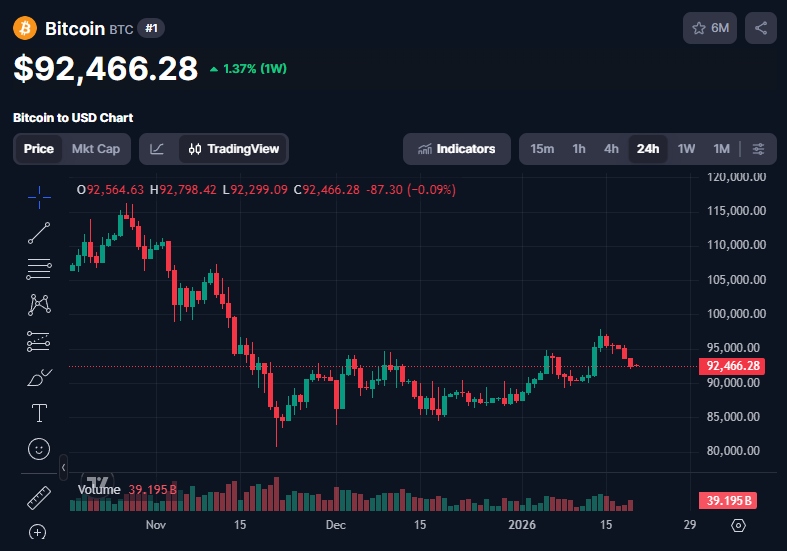Open axis settings hexagon gear icon
Viewport: 787px width, 551px height.
[738, 525]
